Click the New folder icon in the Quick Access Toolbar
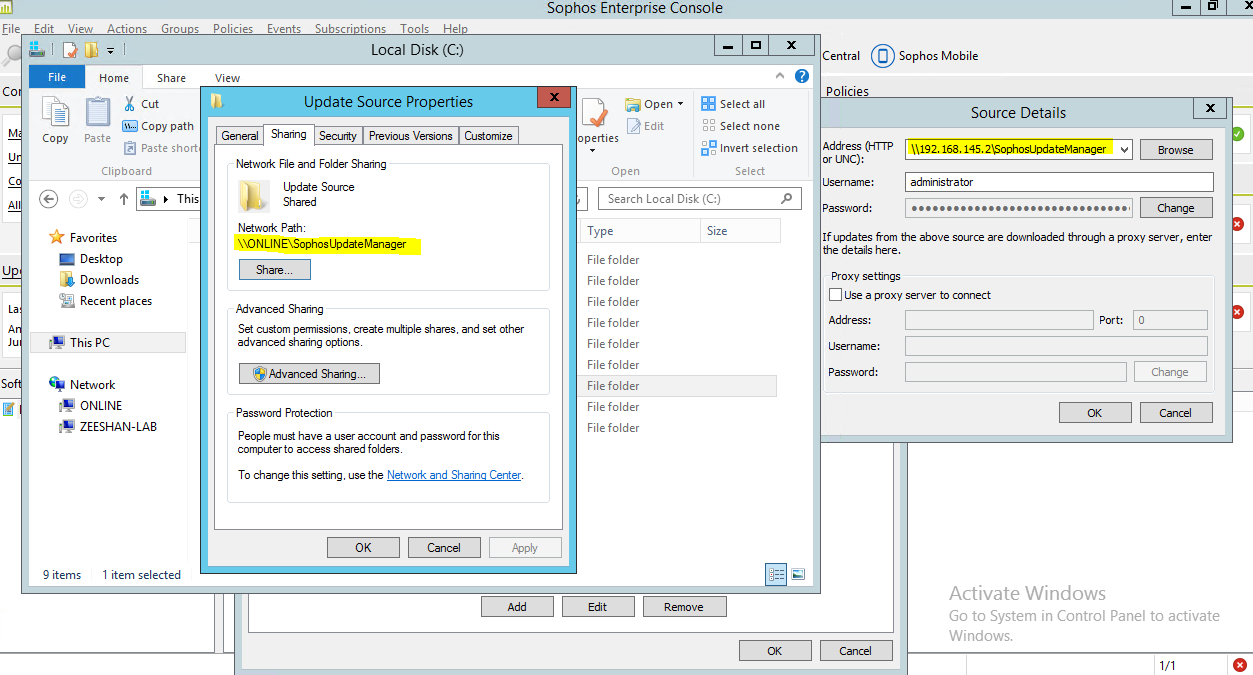Image resolution: width=1253 pixels, height=675 pixels. (x=91, y=49)
